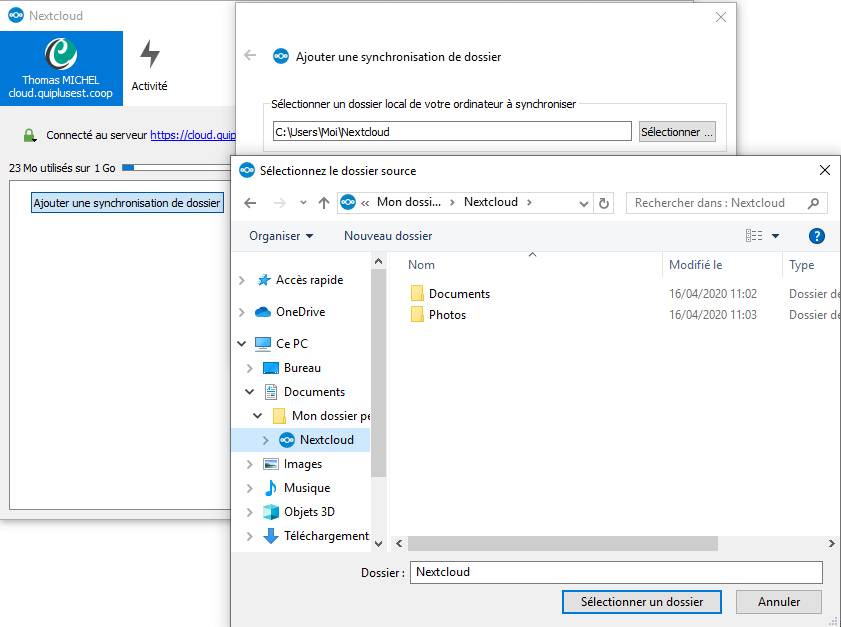
Task: Click the green padlock connection icon
Action: [29, 135]
